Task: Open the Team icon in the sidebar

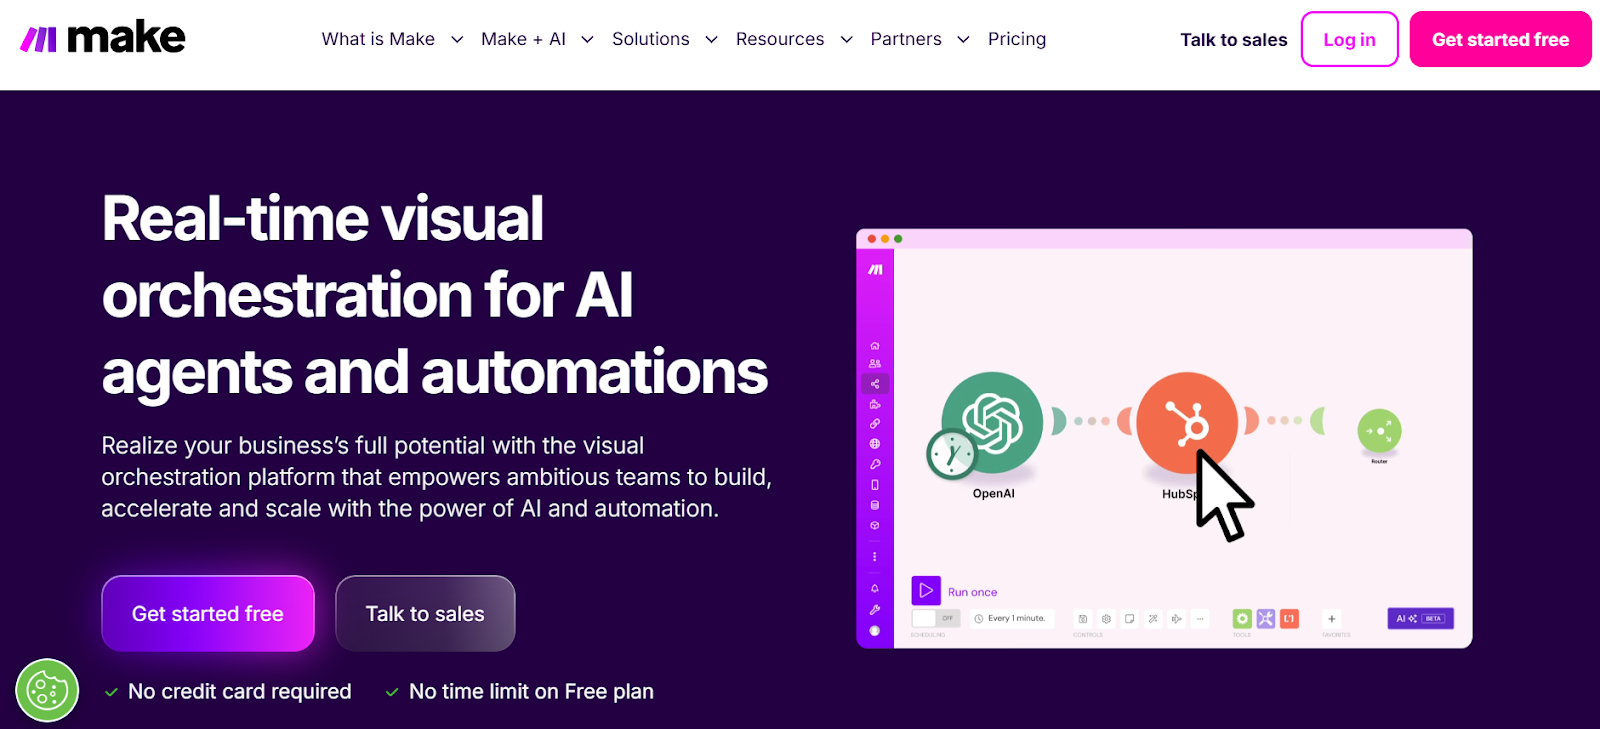Action: pos(875,364)
